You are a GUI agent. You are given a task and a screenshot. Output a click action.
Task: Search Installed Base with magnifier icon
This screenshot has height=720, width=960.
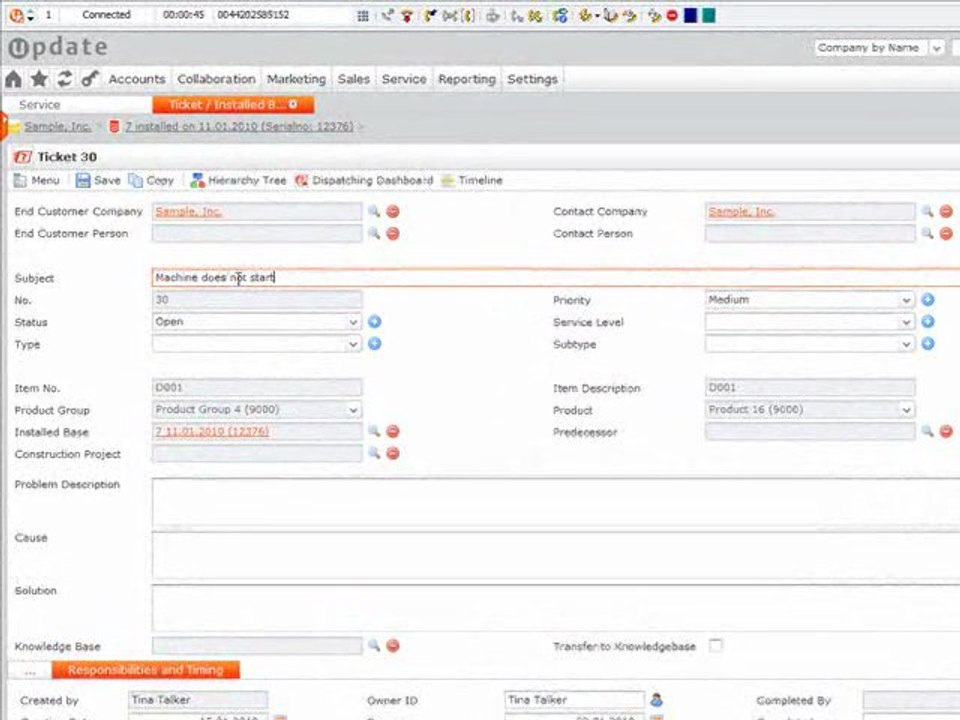[x=374, y=431]
